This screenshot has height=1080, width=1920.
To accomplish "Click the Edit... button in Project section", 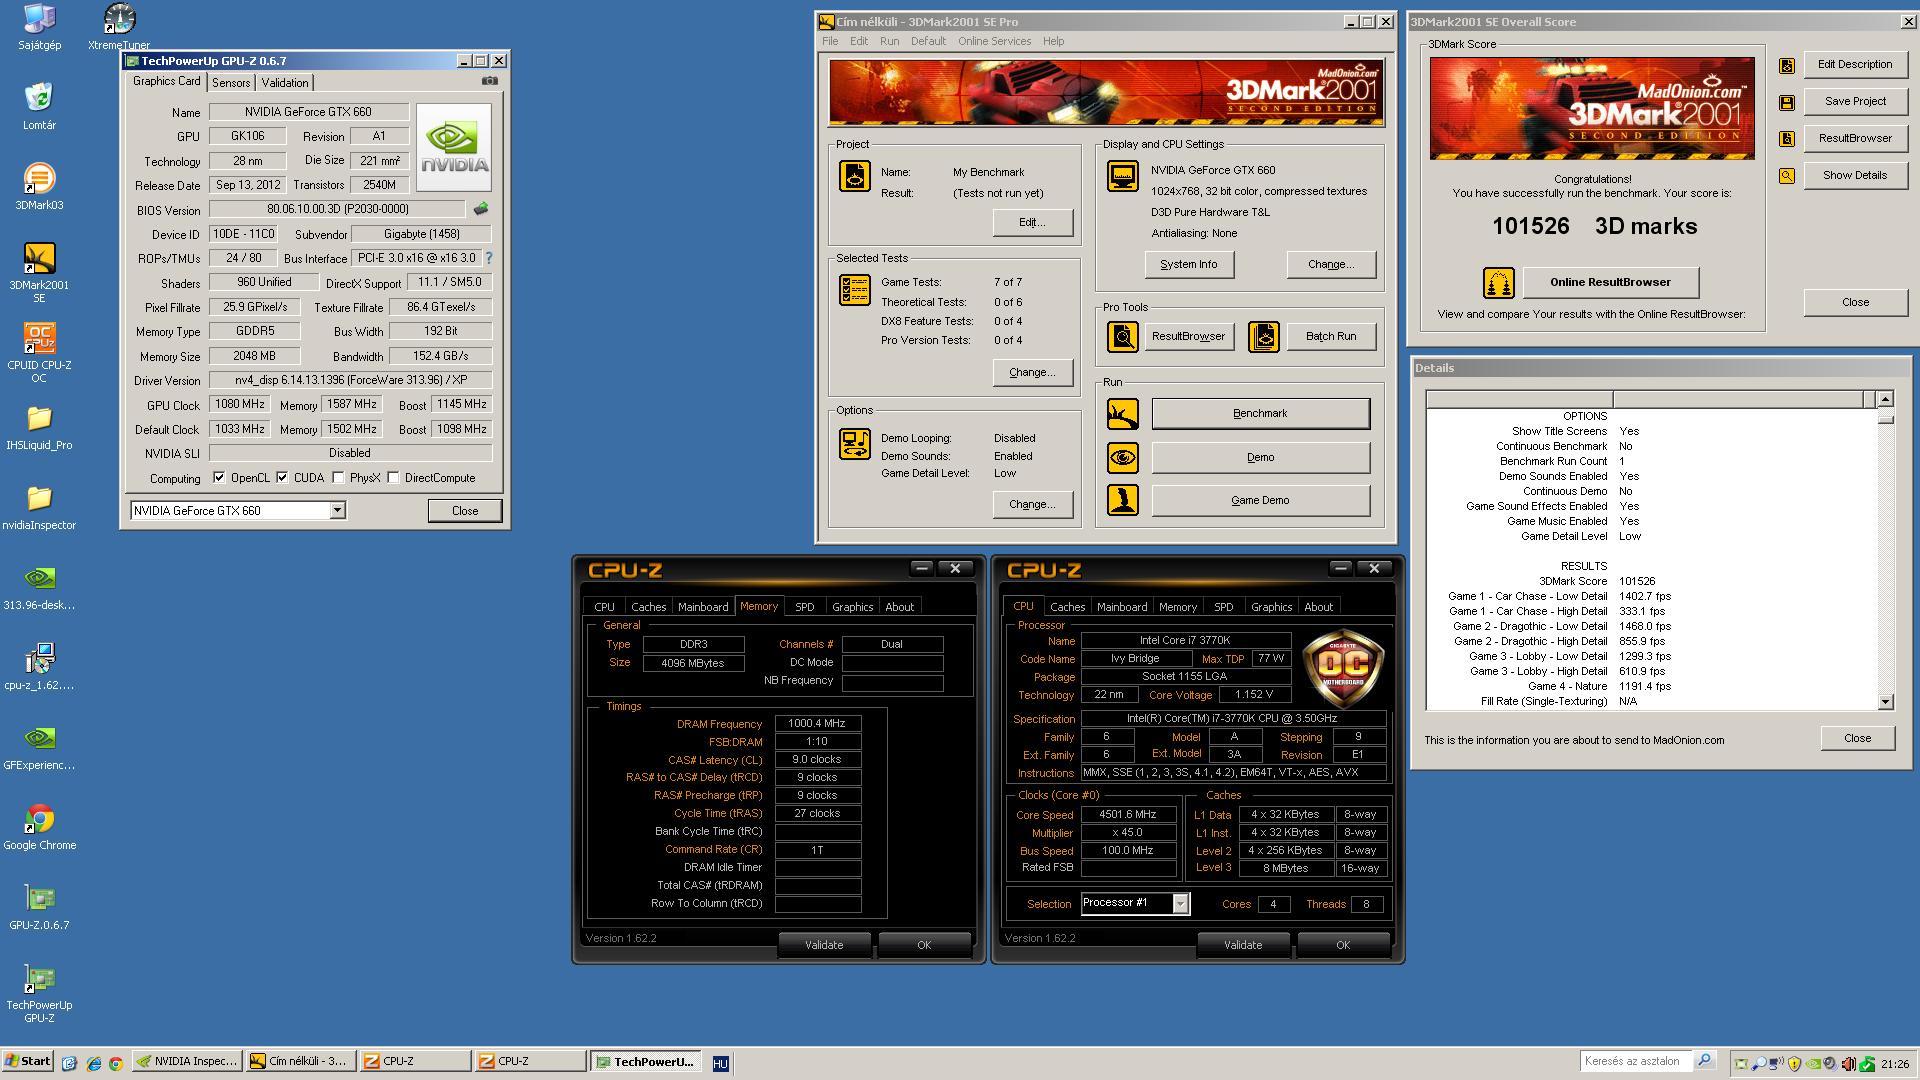I will pos(1032,223).
